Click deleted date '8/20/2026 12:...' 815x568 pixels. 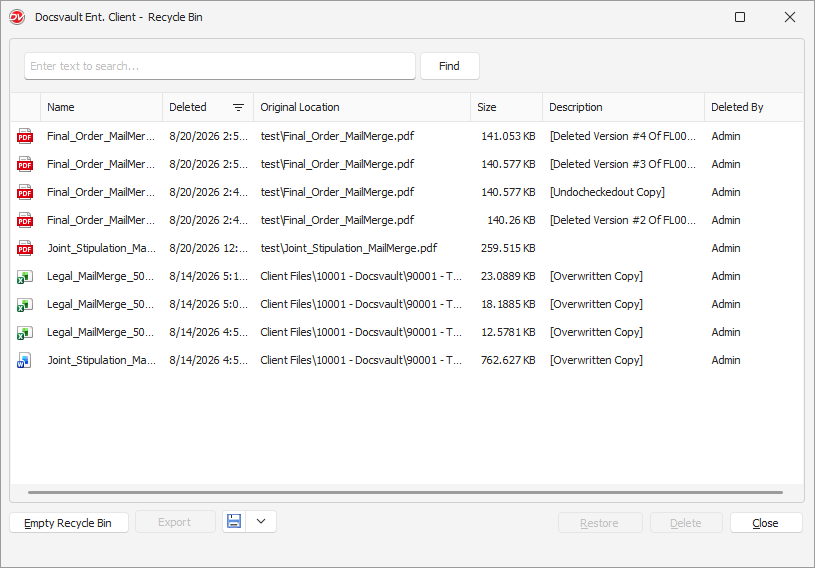point(208,248)
